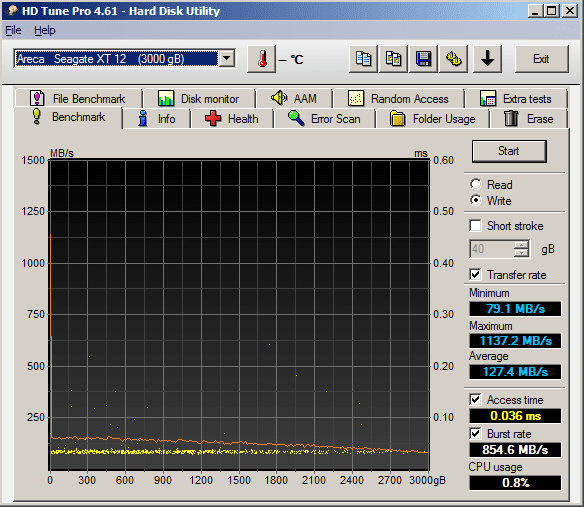The width and height of the screenshot is (584, 507).
Task: Switch to Error Scan tab
Action: [324, 119]
